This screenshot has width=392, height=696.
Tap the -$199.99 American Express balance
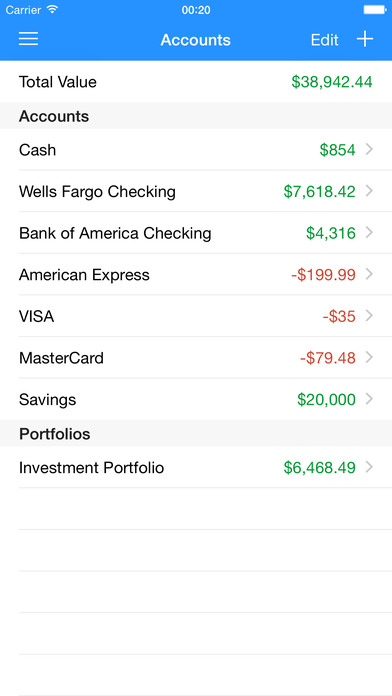tap(323, 275)
